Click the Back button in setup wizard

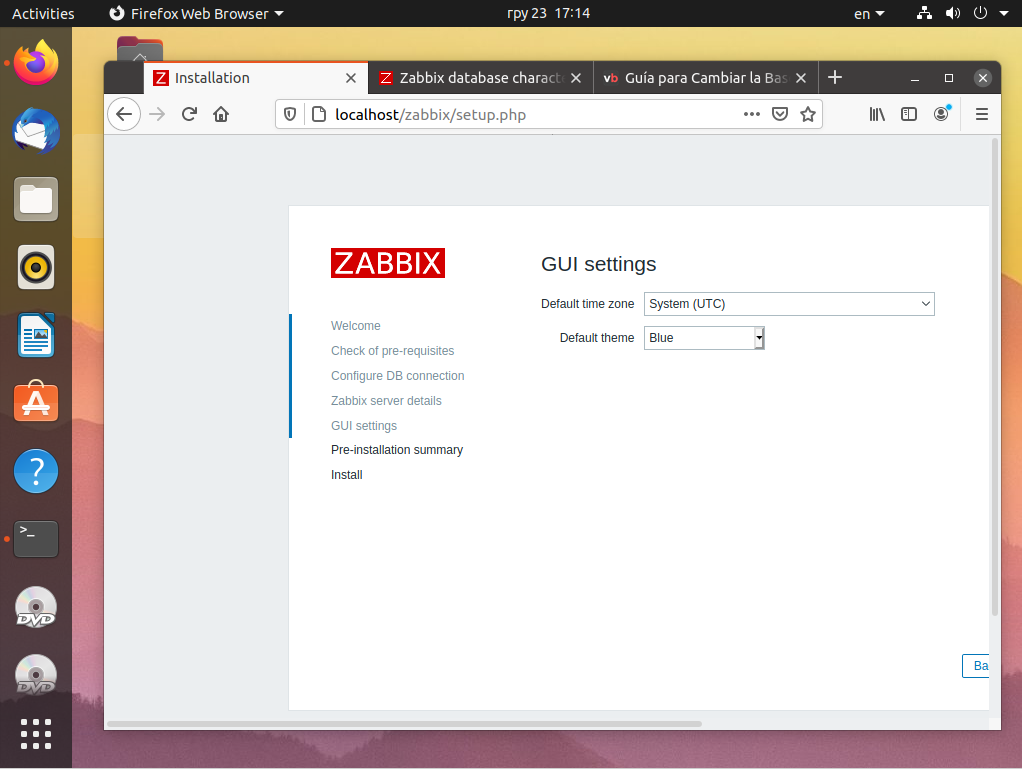tap(976, 666)
